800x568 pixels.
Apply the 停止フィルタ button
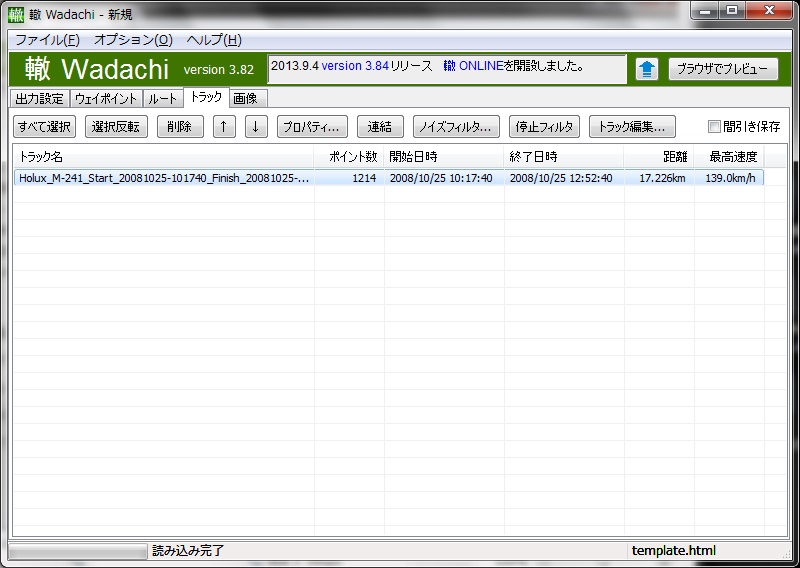point(544,127)
